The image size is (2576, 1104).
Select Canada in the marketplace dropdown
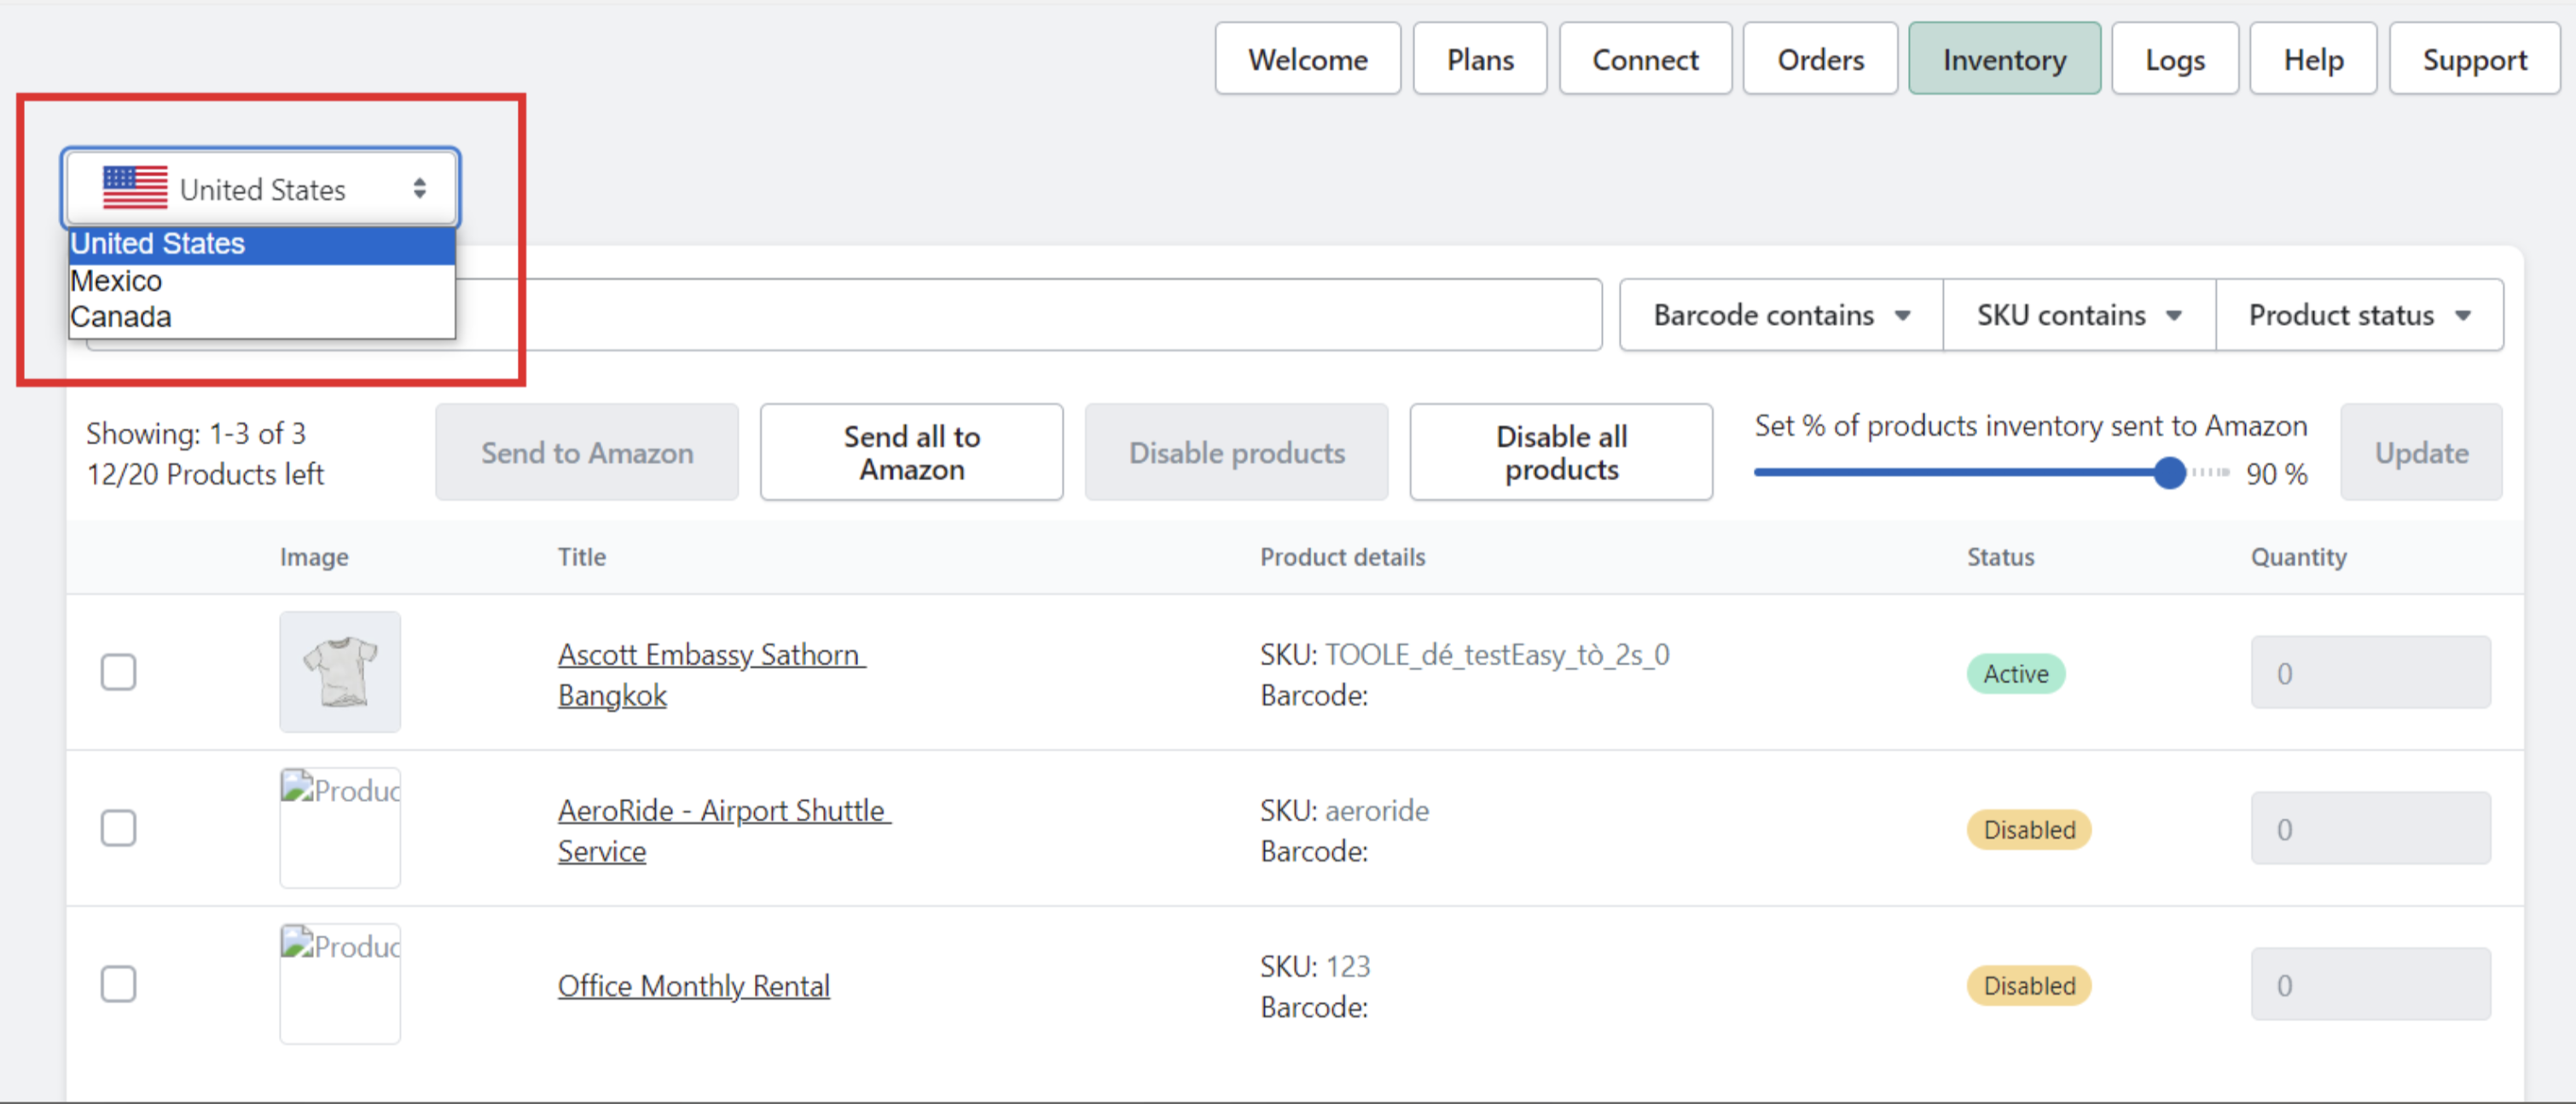pos(121,317)
